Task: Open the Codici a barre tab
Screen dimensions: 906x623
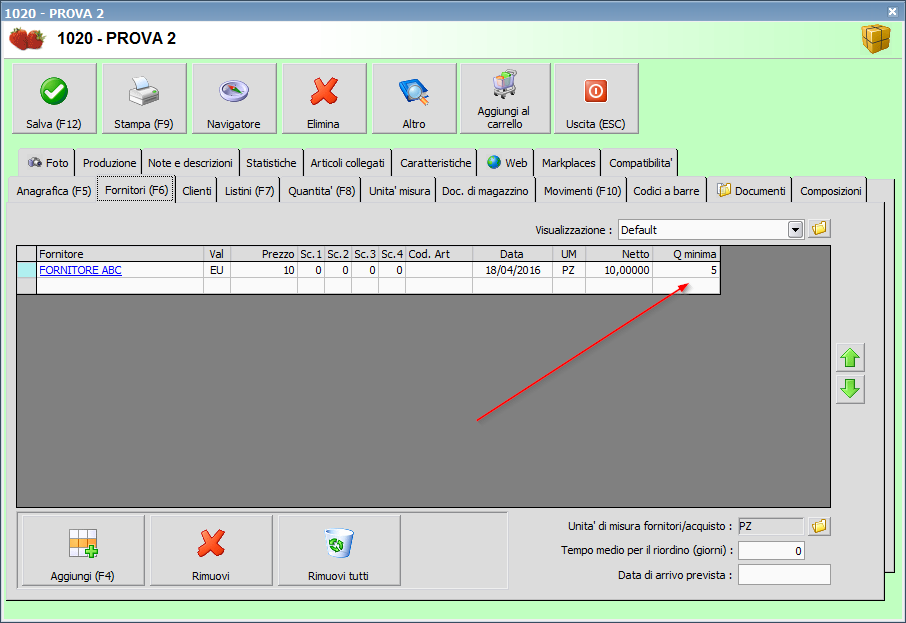Action: point(666,191)
